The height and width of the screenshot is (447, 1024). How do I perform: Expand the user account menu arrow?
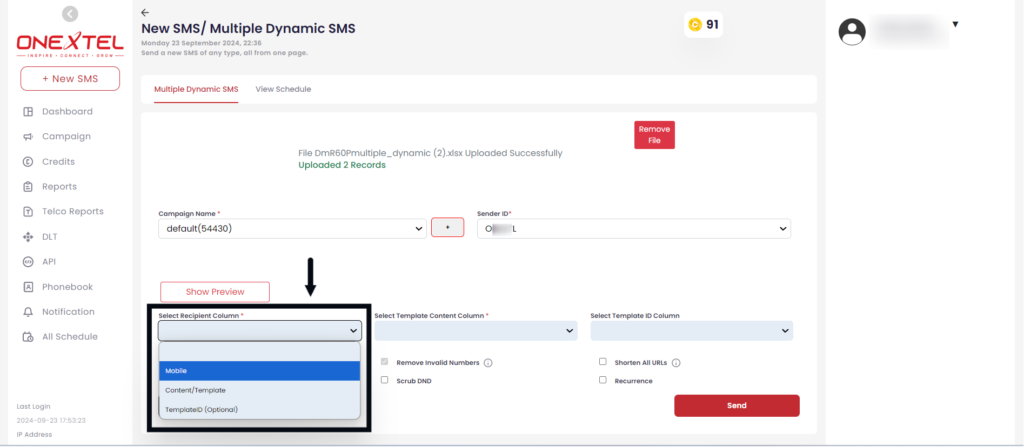(x=955, y=24)
